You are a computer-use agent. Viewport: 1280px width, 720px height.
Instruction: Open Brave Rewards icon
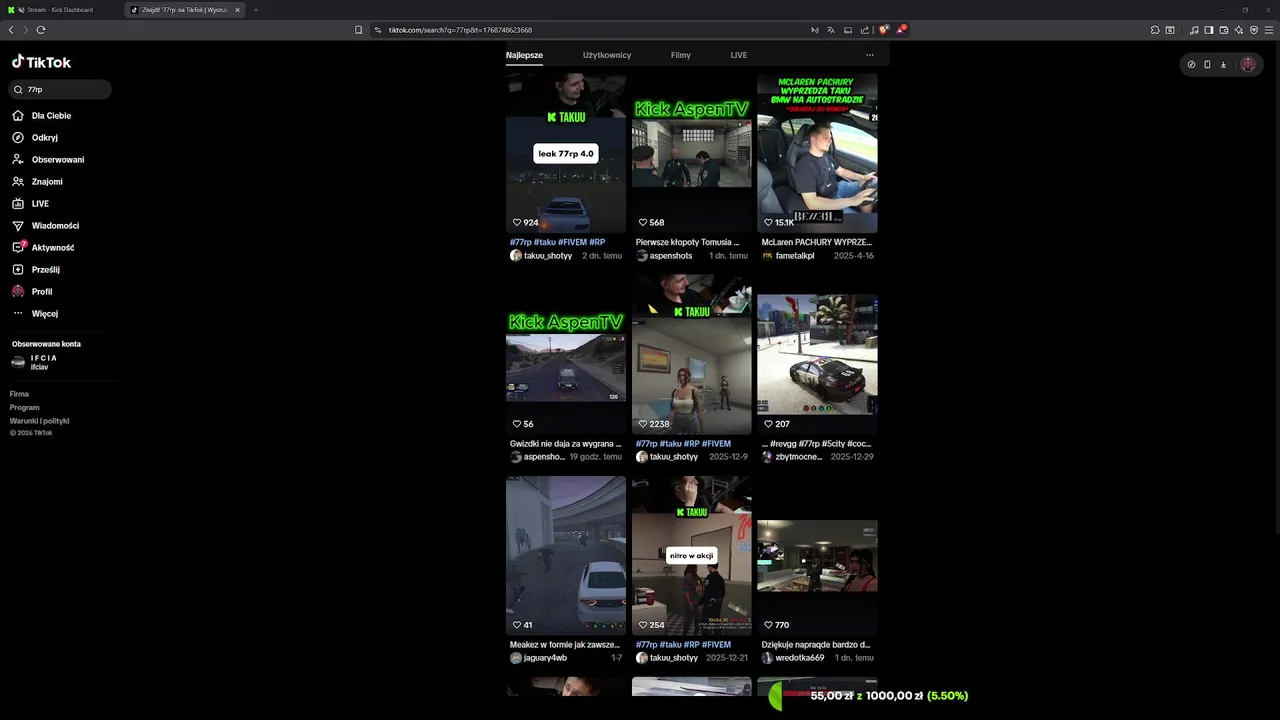[x=901, y=30]
